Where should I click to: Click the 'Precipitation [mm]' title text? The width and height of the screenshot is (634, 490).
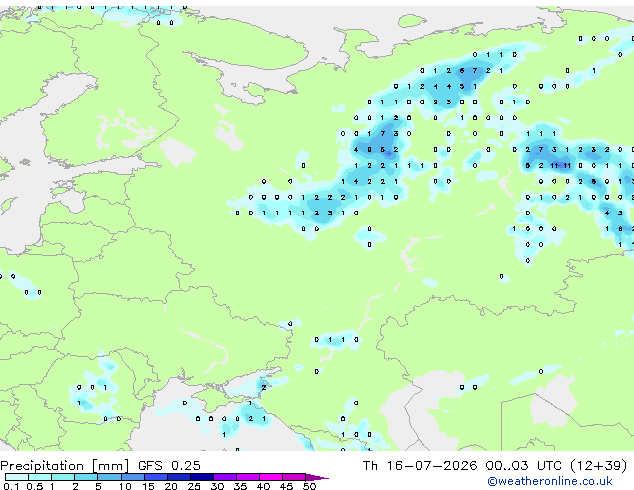point(65,466)
